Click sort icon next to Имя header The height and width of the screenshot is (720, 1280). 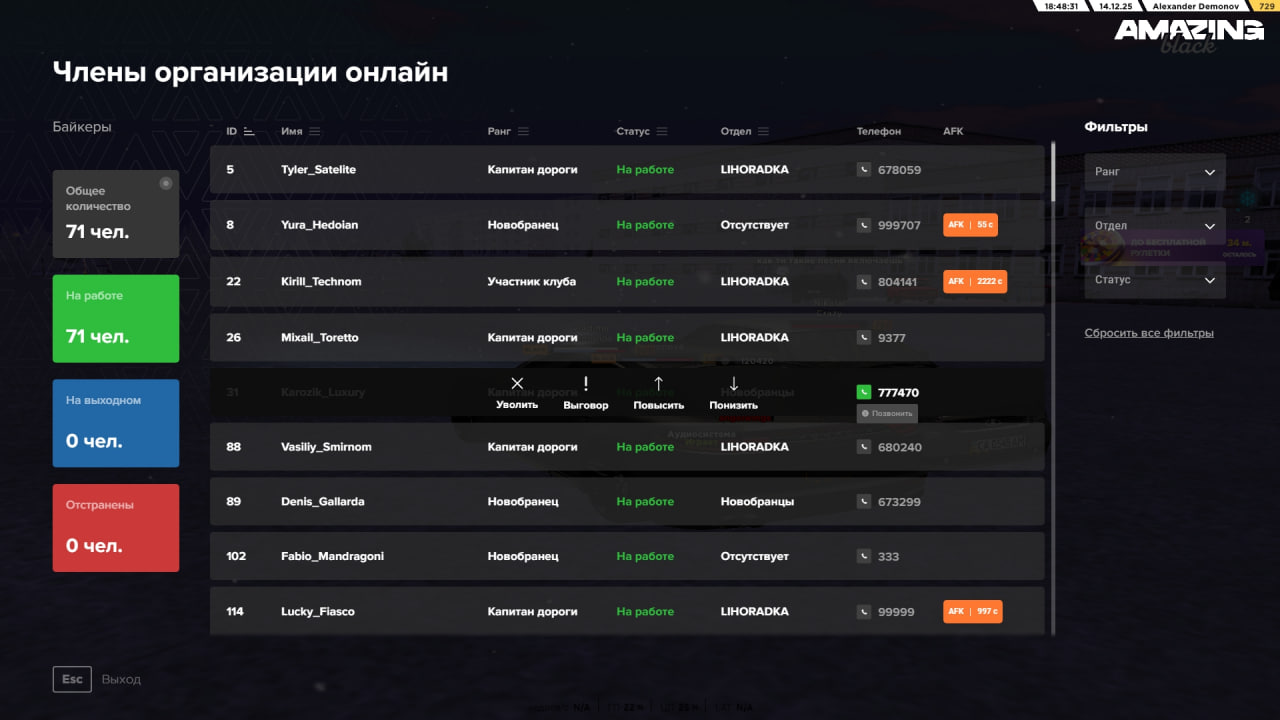315,131
